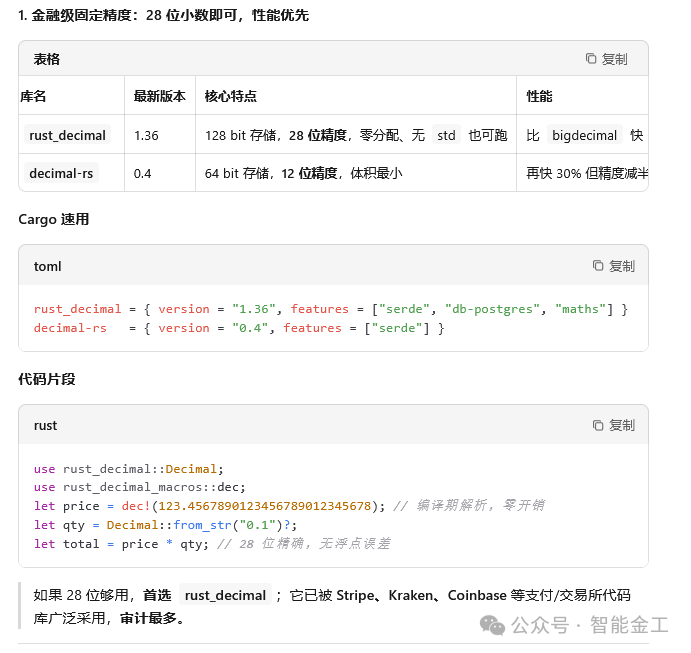This screenshot has height=653, width=691.
Task: Click the Decimal::from_str("0.1") code line
Action: click(166, 525)
